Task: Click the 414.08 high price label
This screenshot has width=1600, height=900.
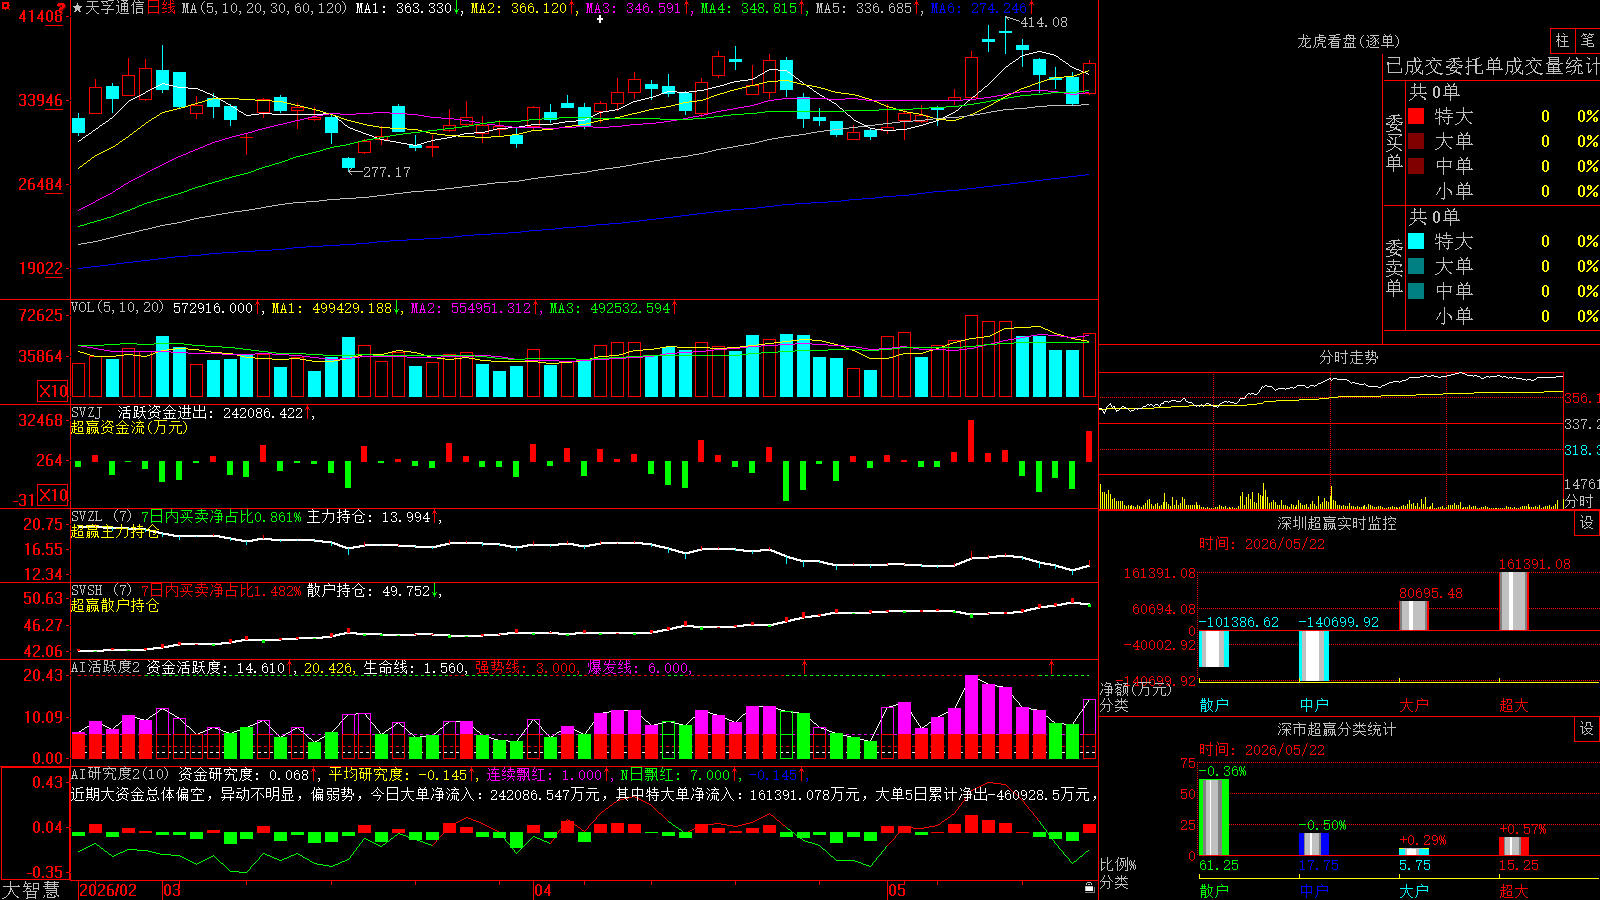Action: [1044, 22]
